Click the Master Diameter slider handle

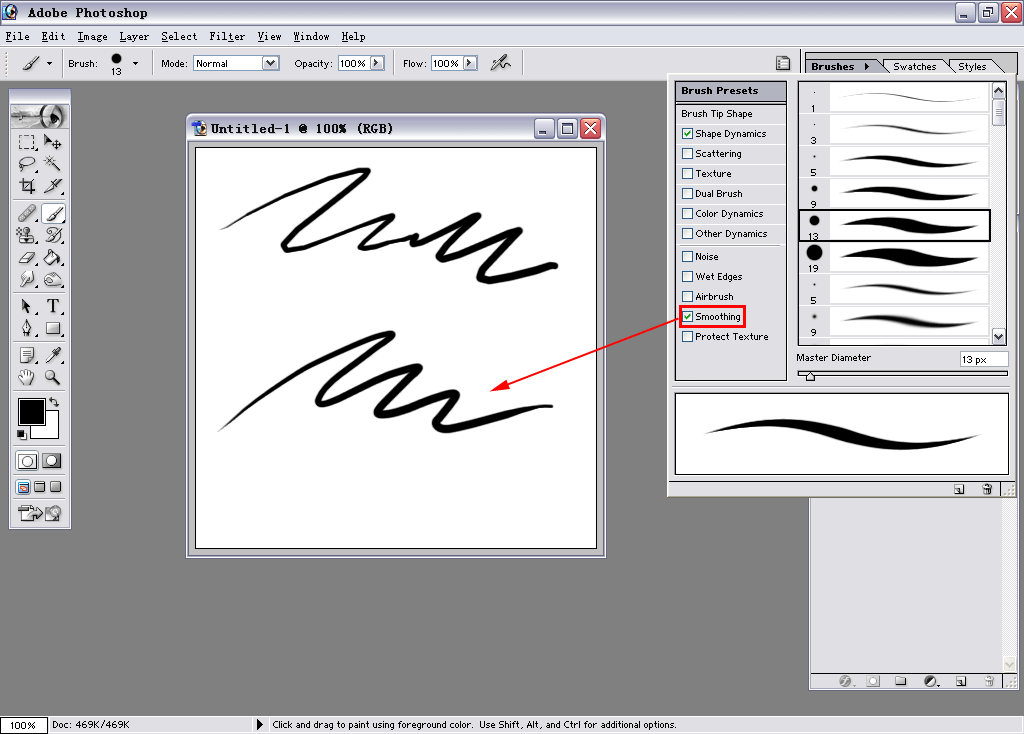click(810, 376)
